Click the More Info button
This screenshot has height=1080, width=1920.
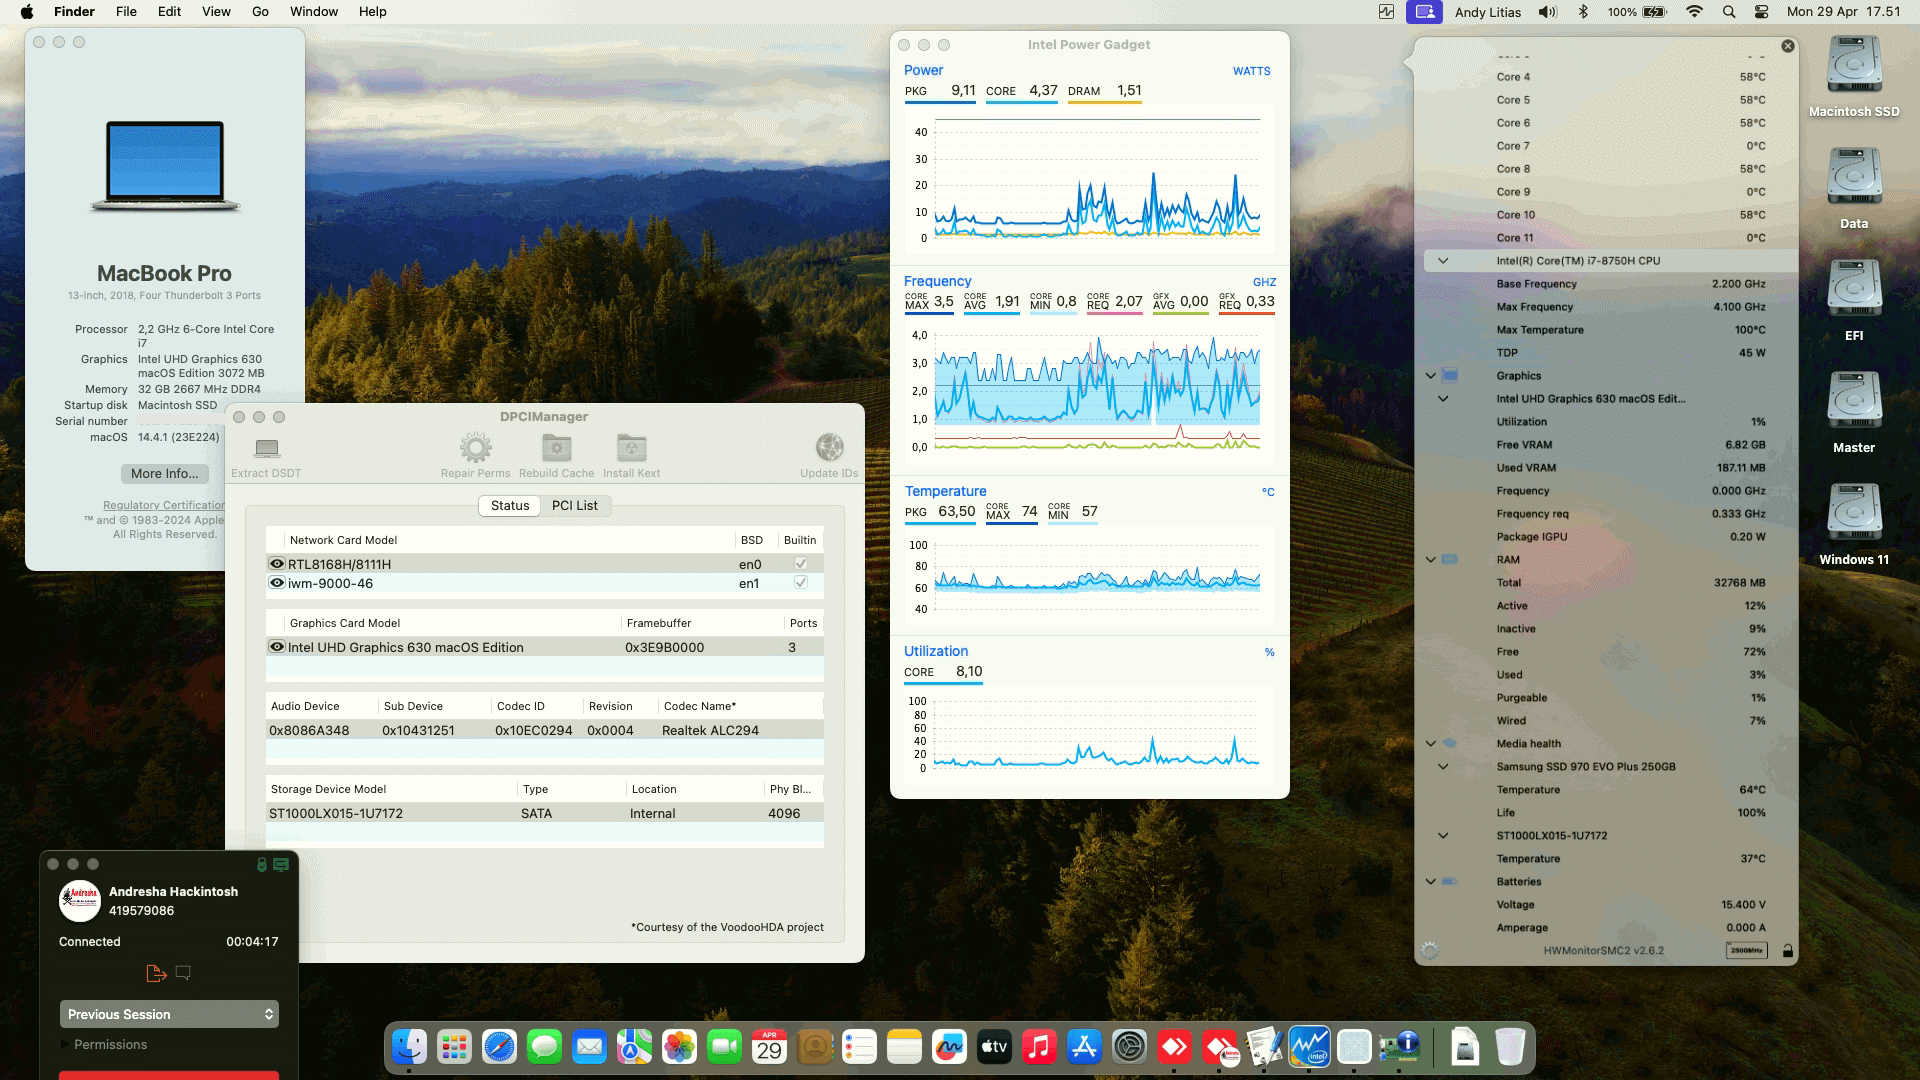(x=163, y=473)
